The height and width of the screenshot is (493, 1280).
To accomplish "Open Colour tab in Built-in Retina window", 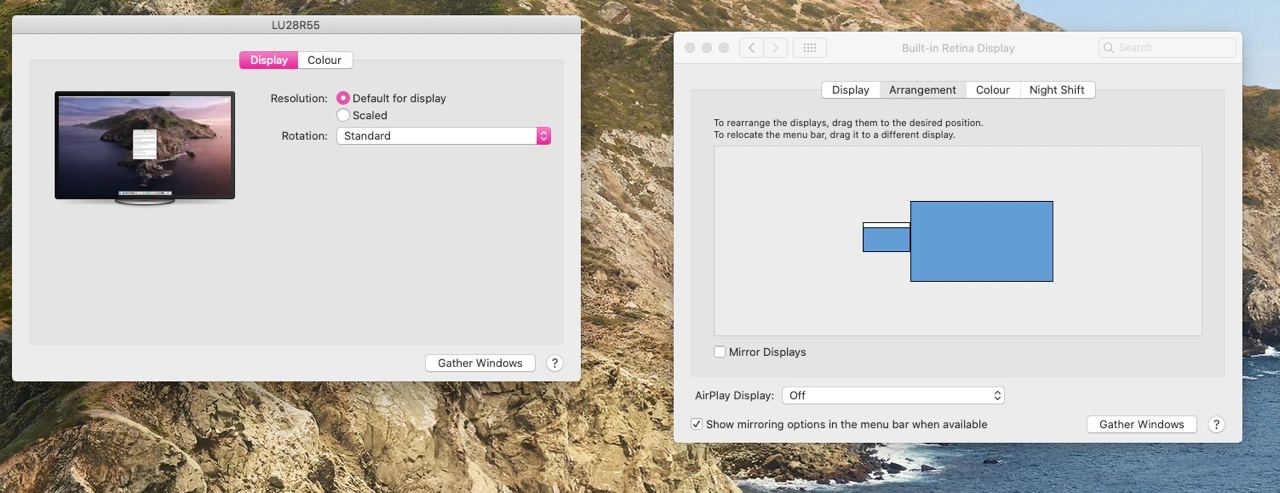I will point(993,90).
